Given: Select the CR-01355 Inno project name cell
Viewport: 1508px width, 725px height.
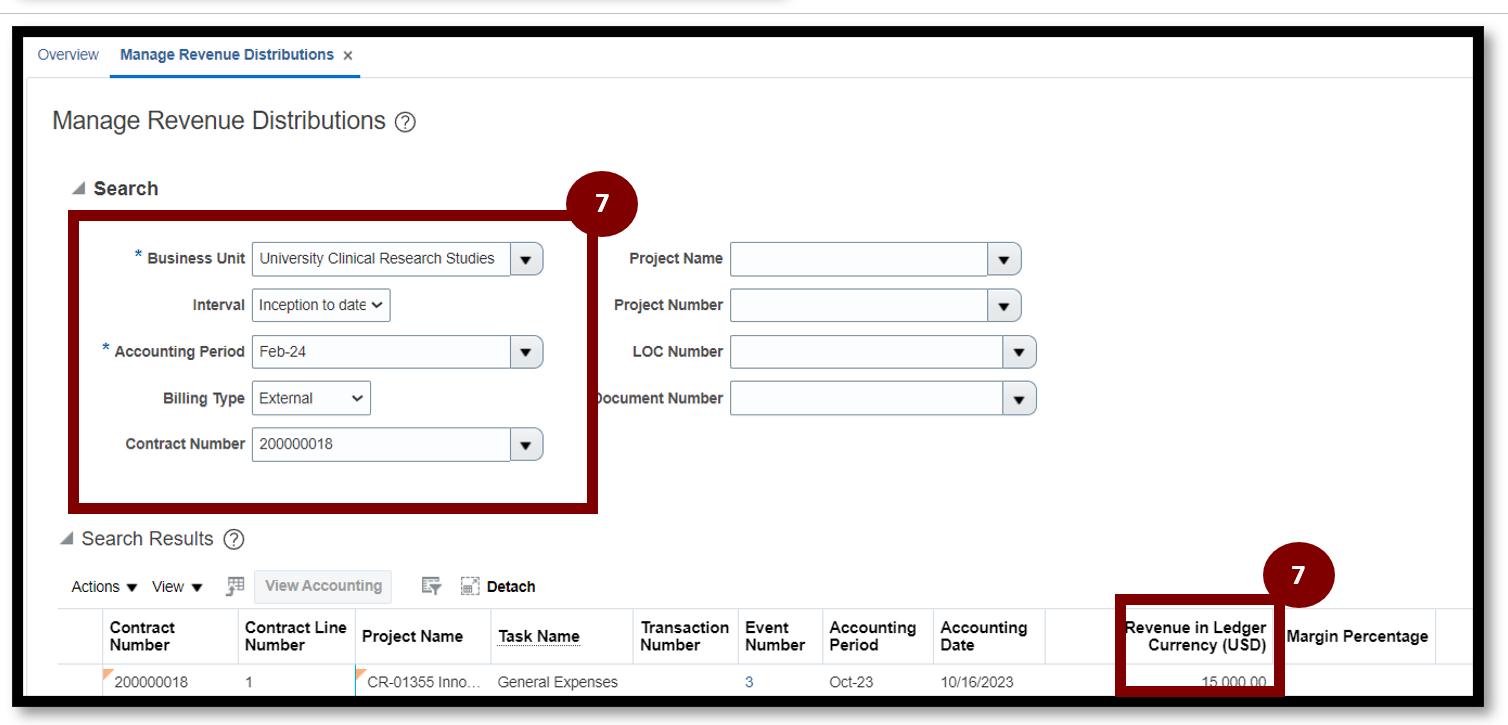Looking at the screenshot, I should 424,682.
